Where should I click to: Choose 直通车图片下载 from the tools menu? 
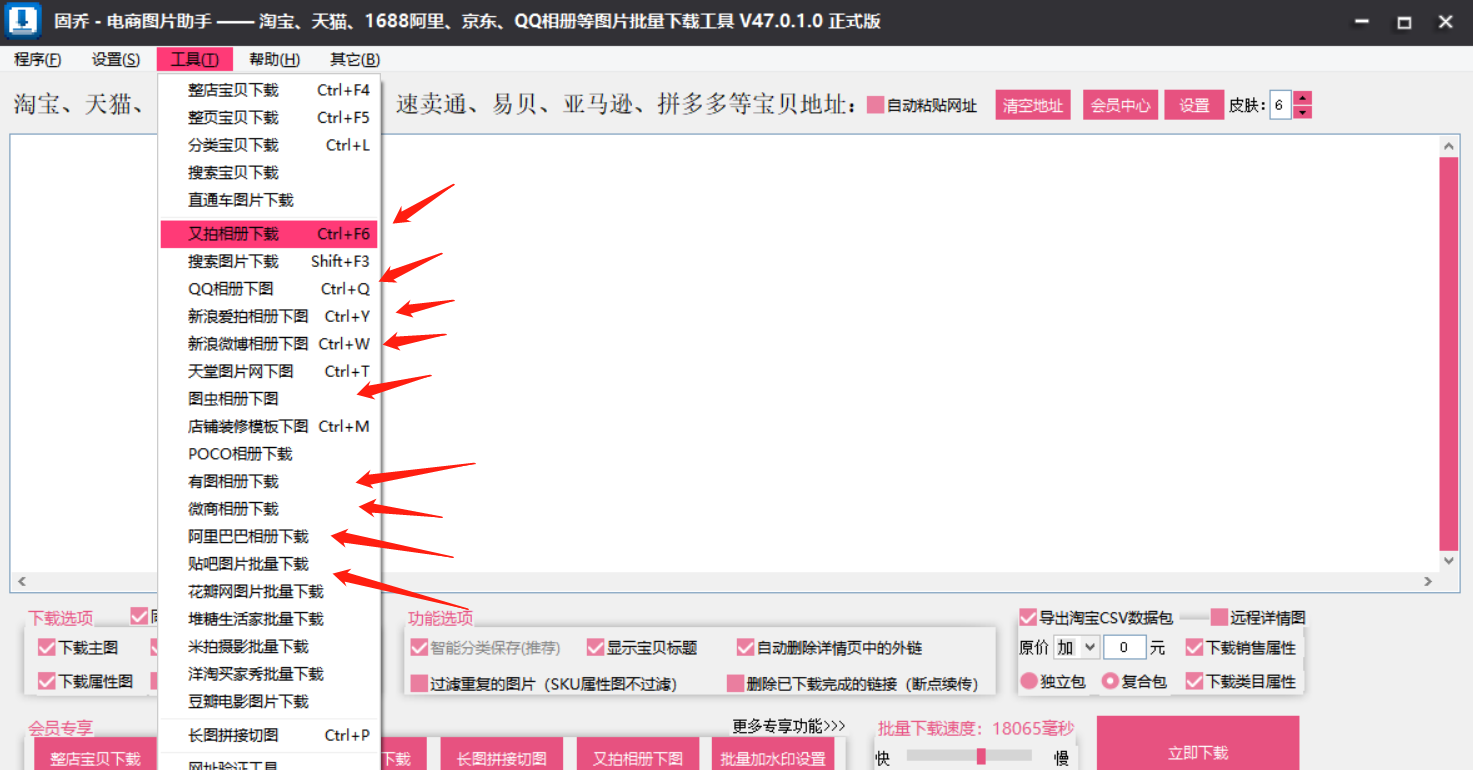point(268,200)
